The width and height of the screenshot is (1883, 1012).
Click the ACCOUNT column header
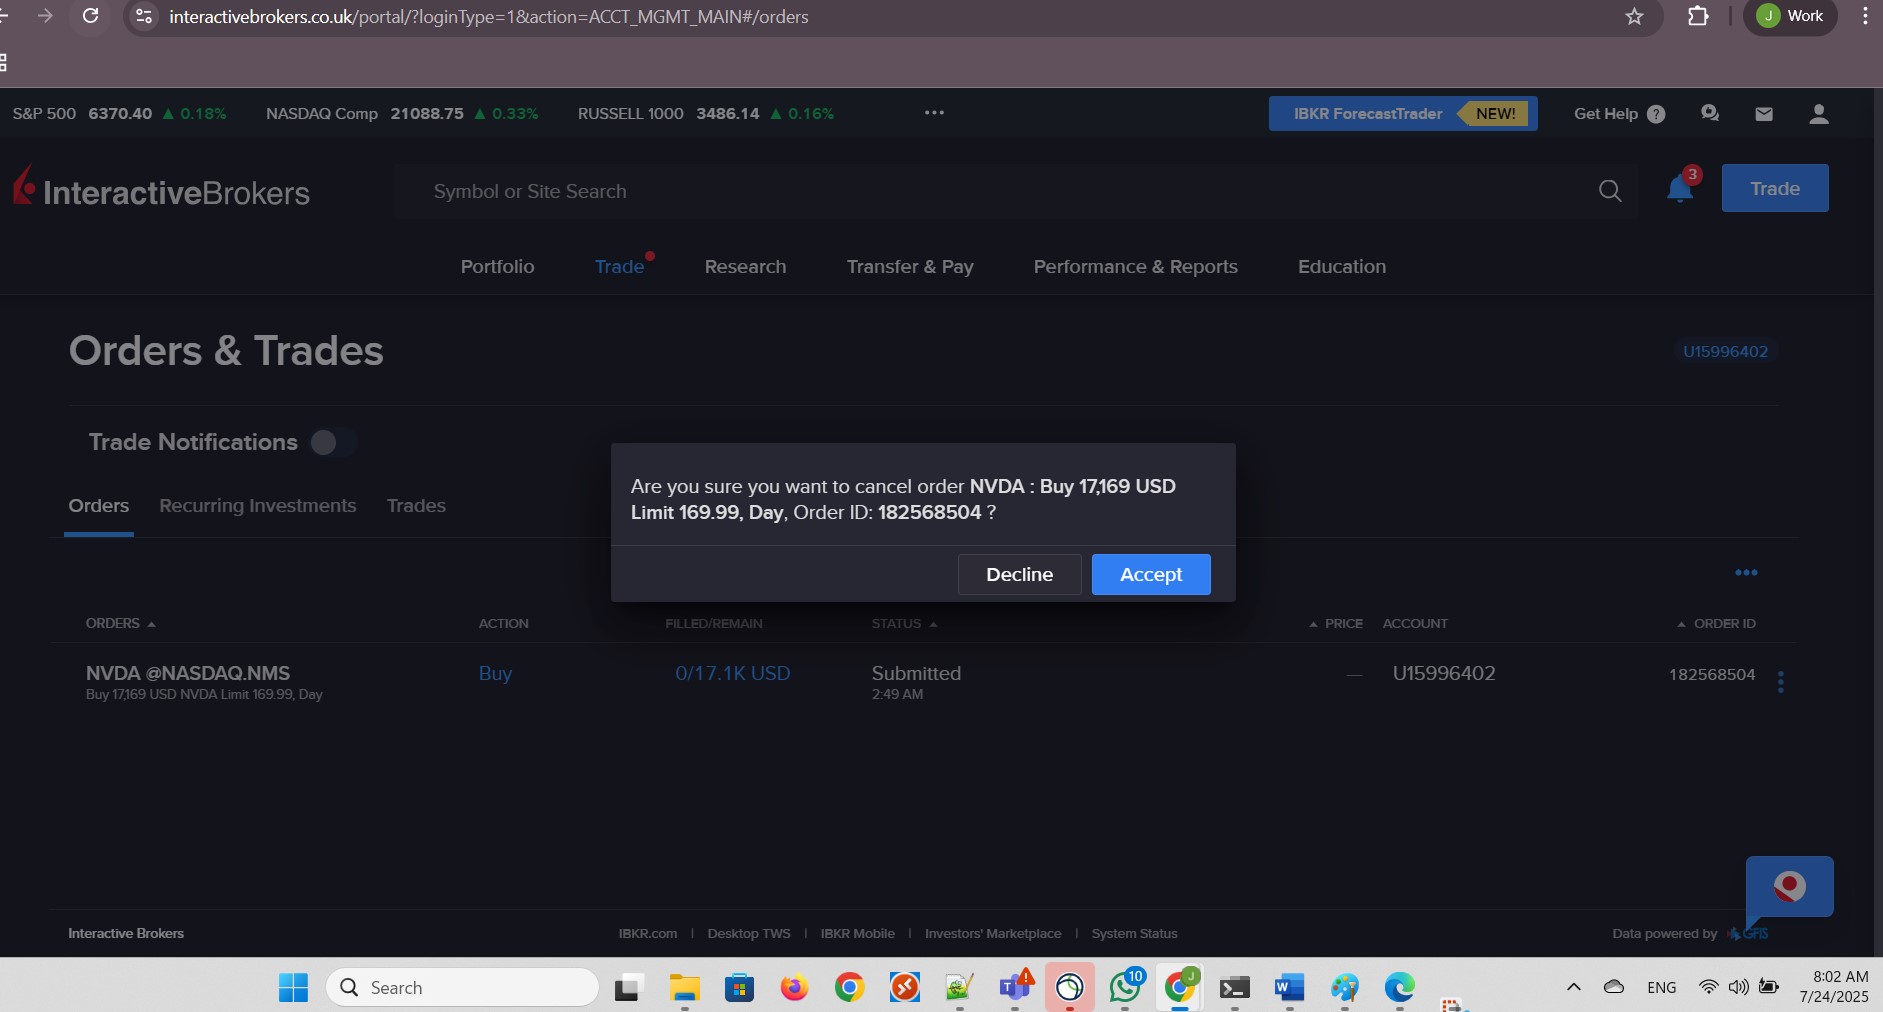1415,623
